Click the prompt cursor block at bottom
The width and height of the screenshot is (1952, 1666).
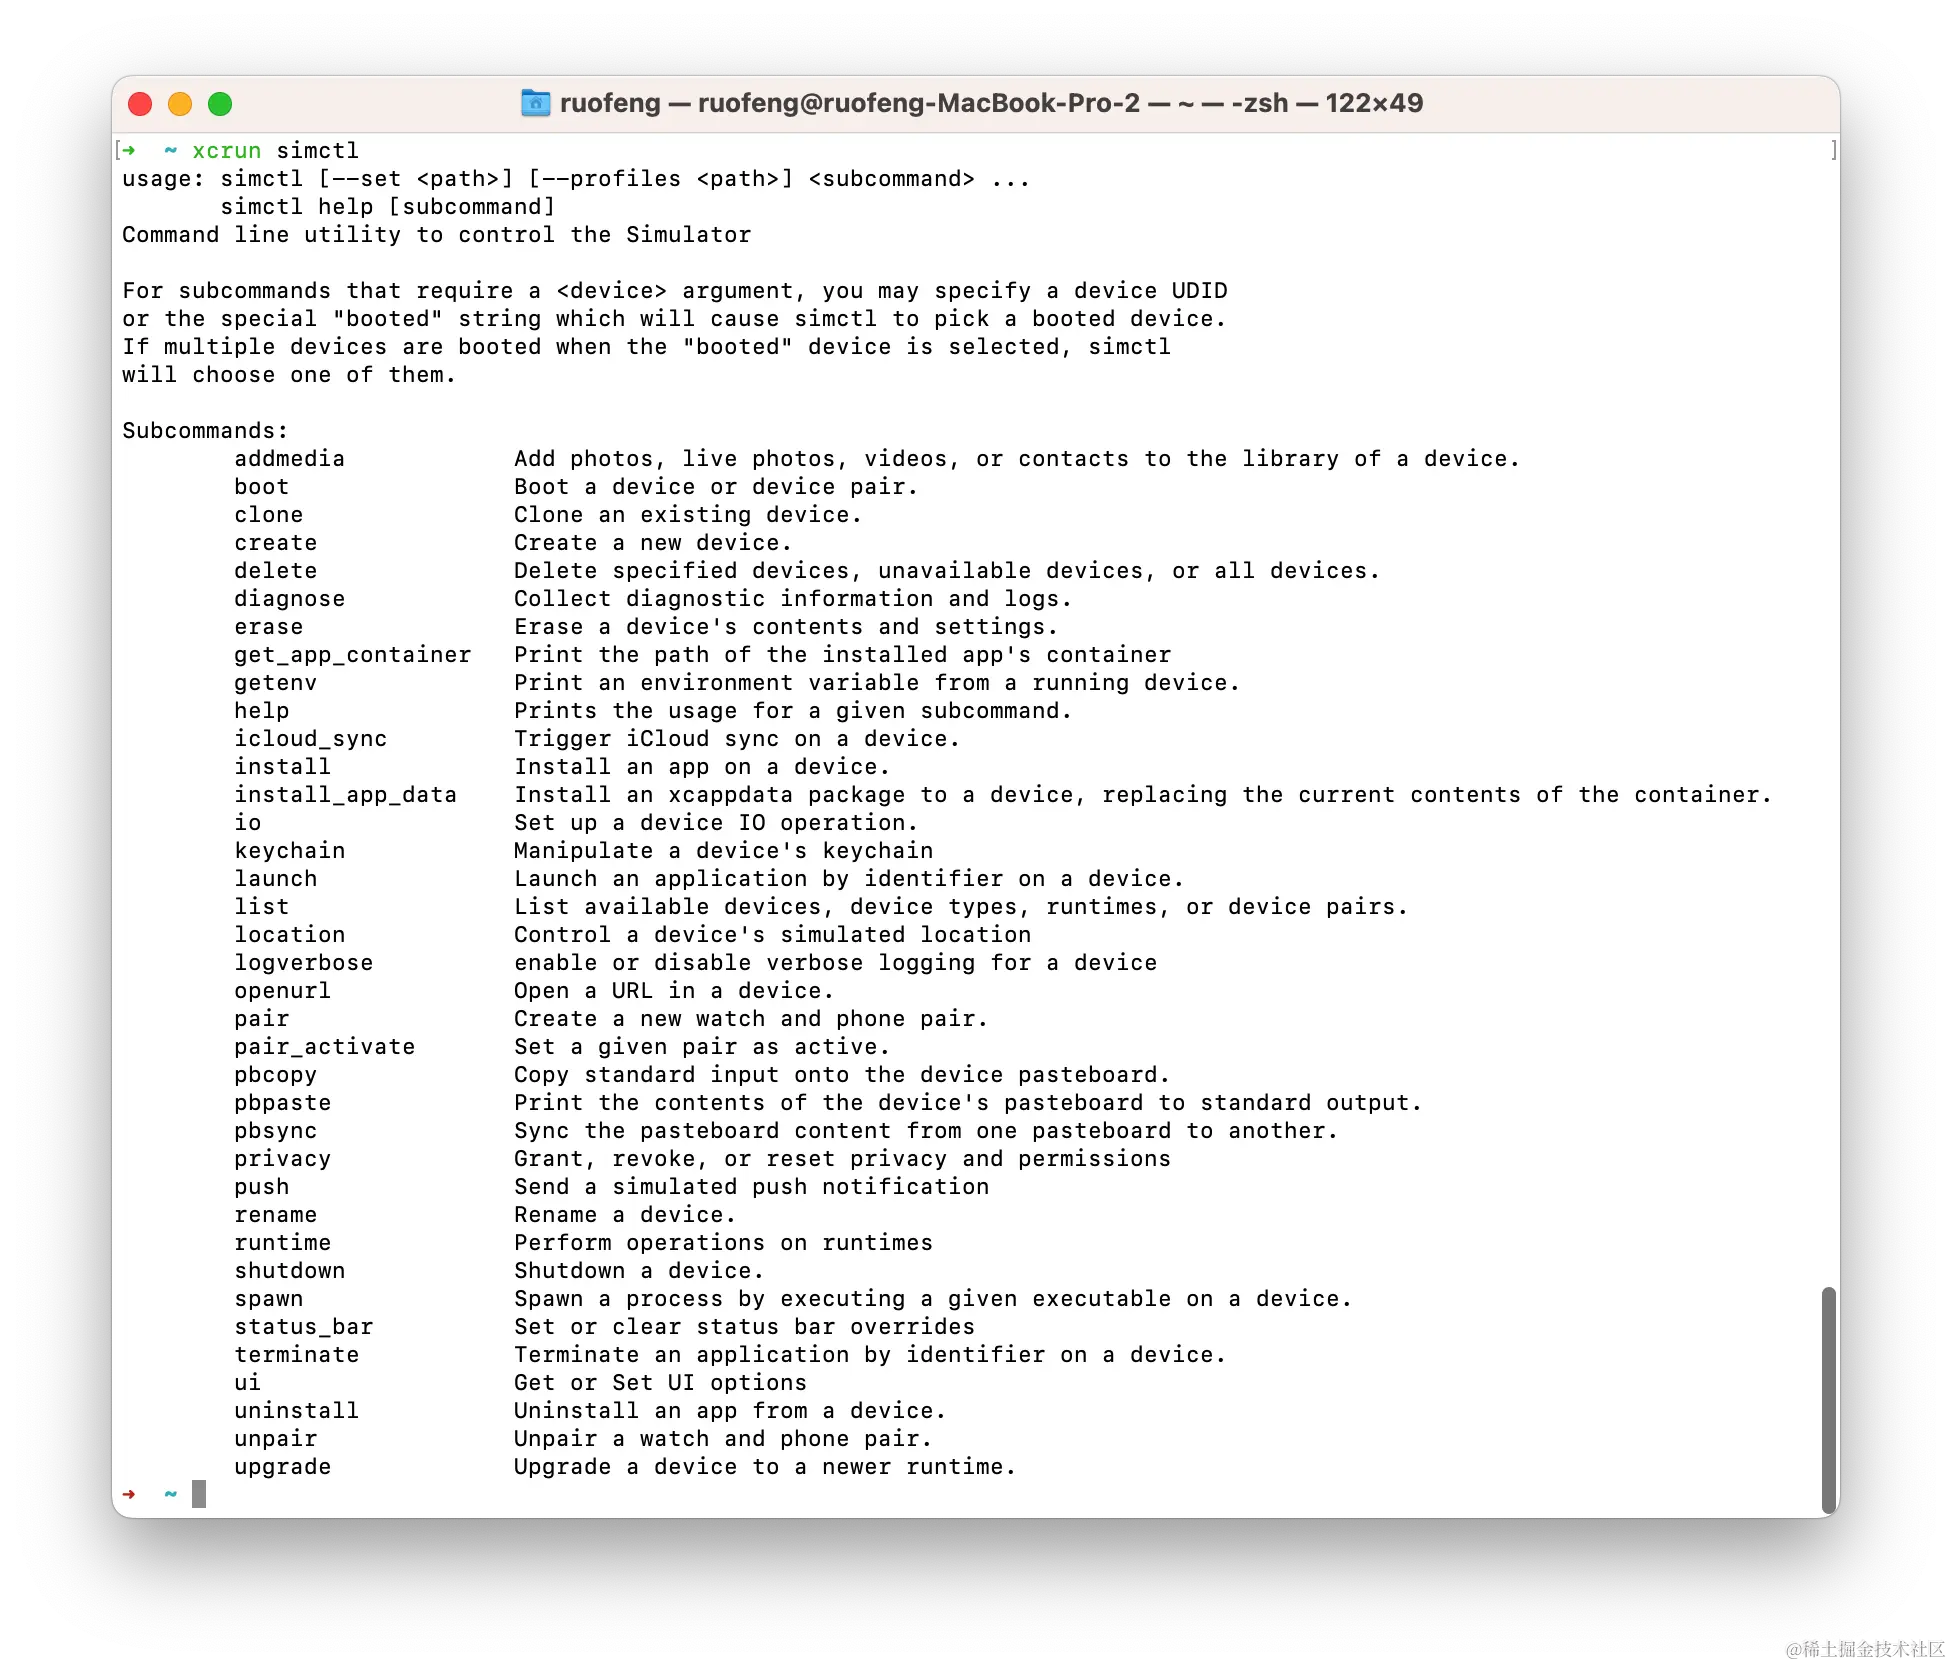point(199,1494)
